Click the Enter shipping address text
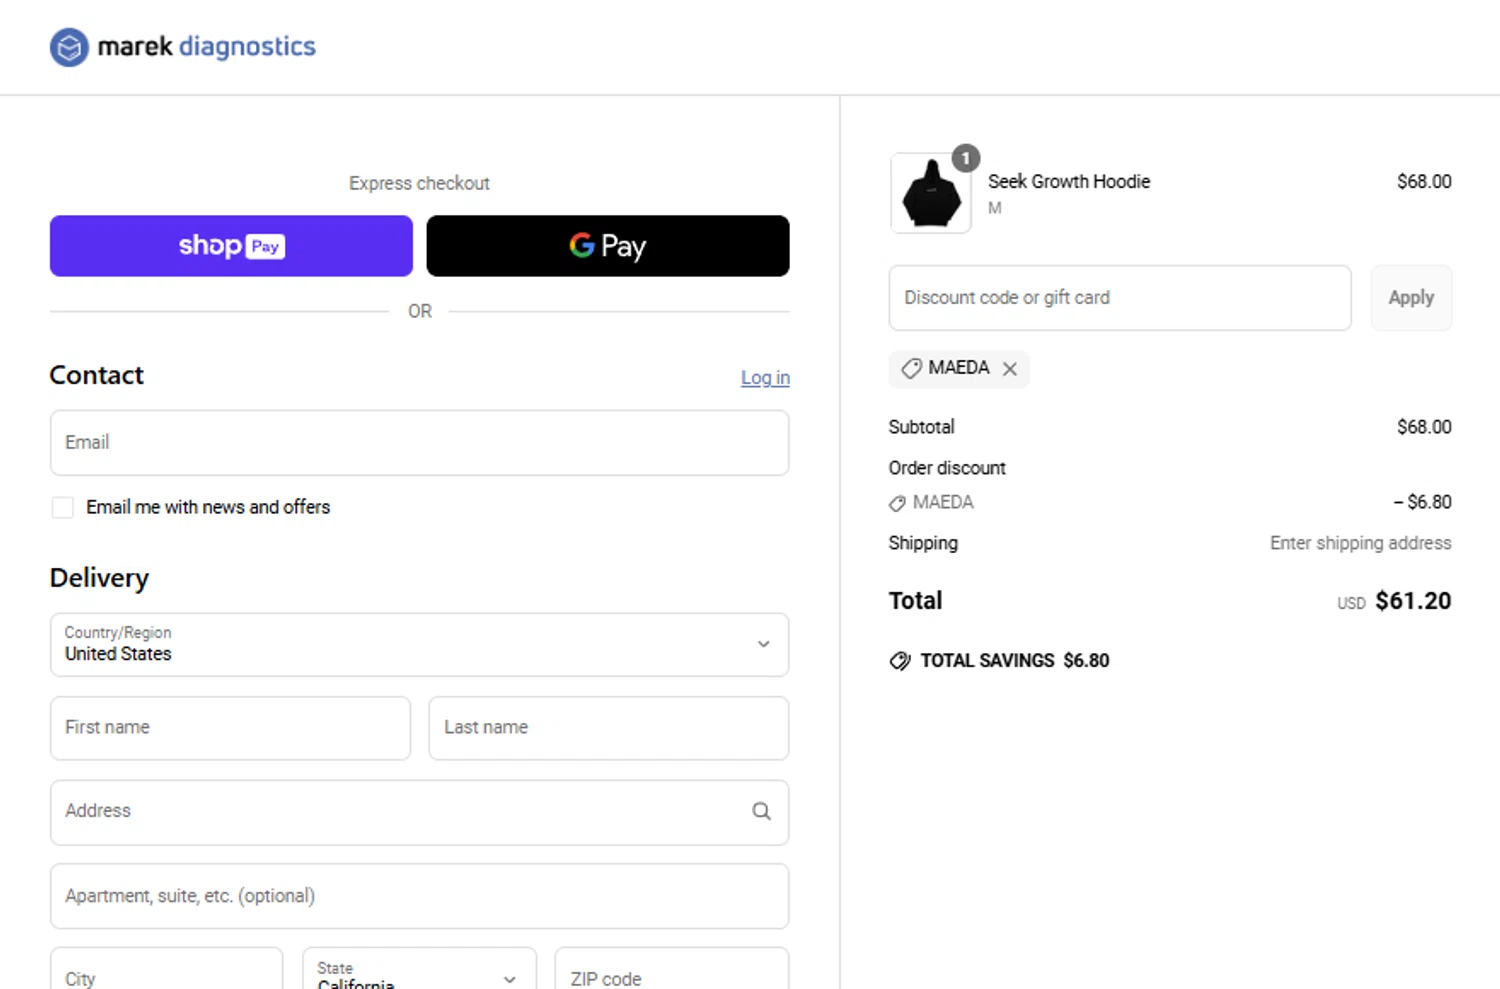This screenshot has height=989, width=1500. pos(1360,543)
